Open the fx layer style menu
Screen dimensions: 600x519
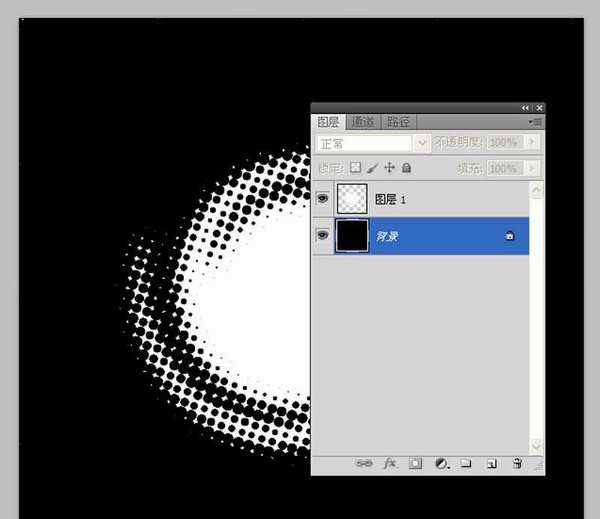[390, 464]
